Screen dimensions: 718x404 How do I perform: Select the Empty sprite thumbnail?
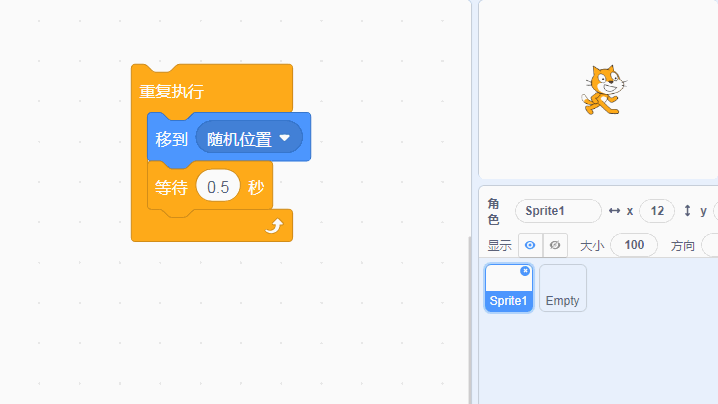(x=563, y=288)
